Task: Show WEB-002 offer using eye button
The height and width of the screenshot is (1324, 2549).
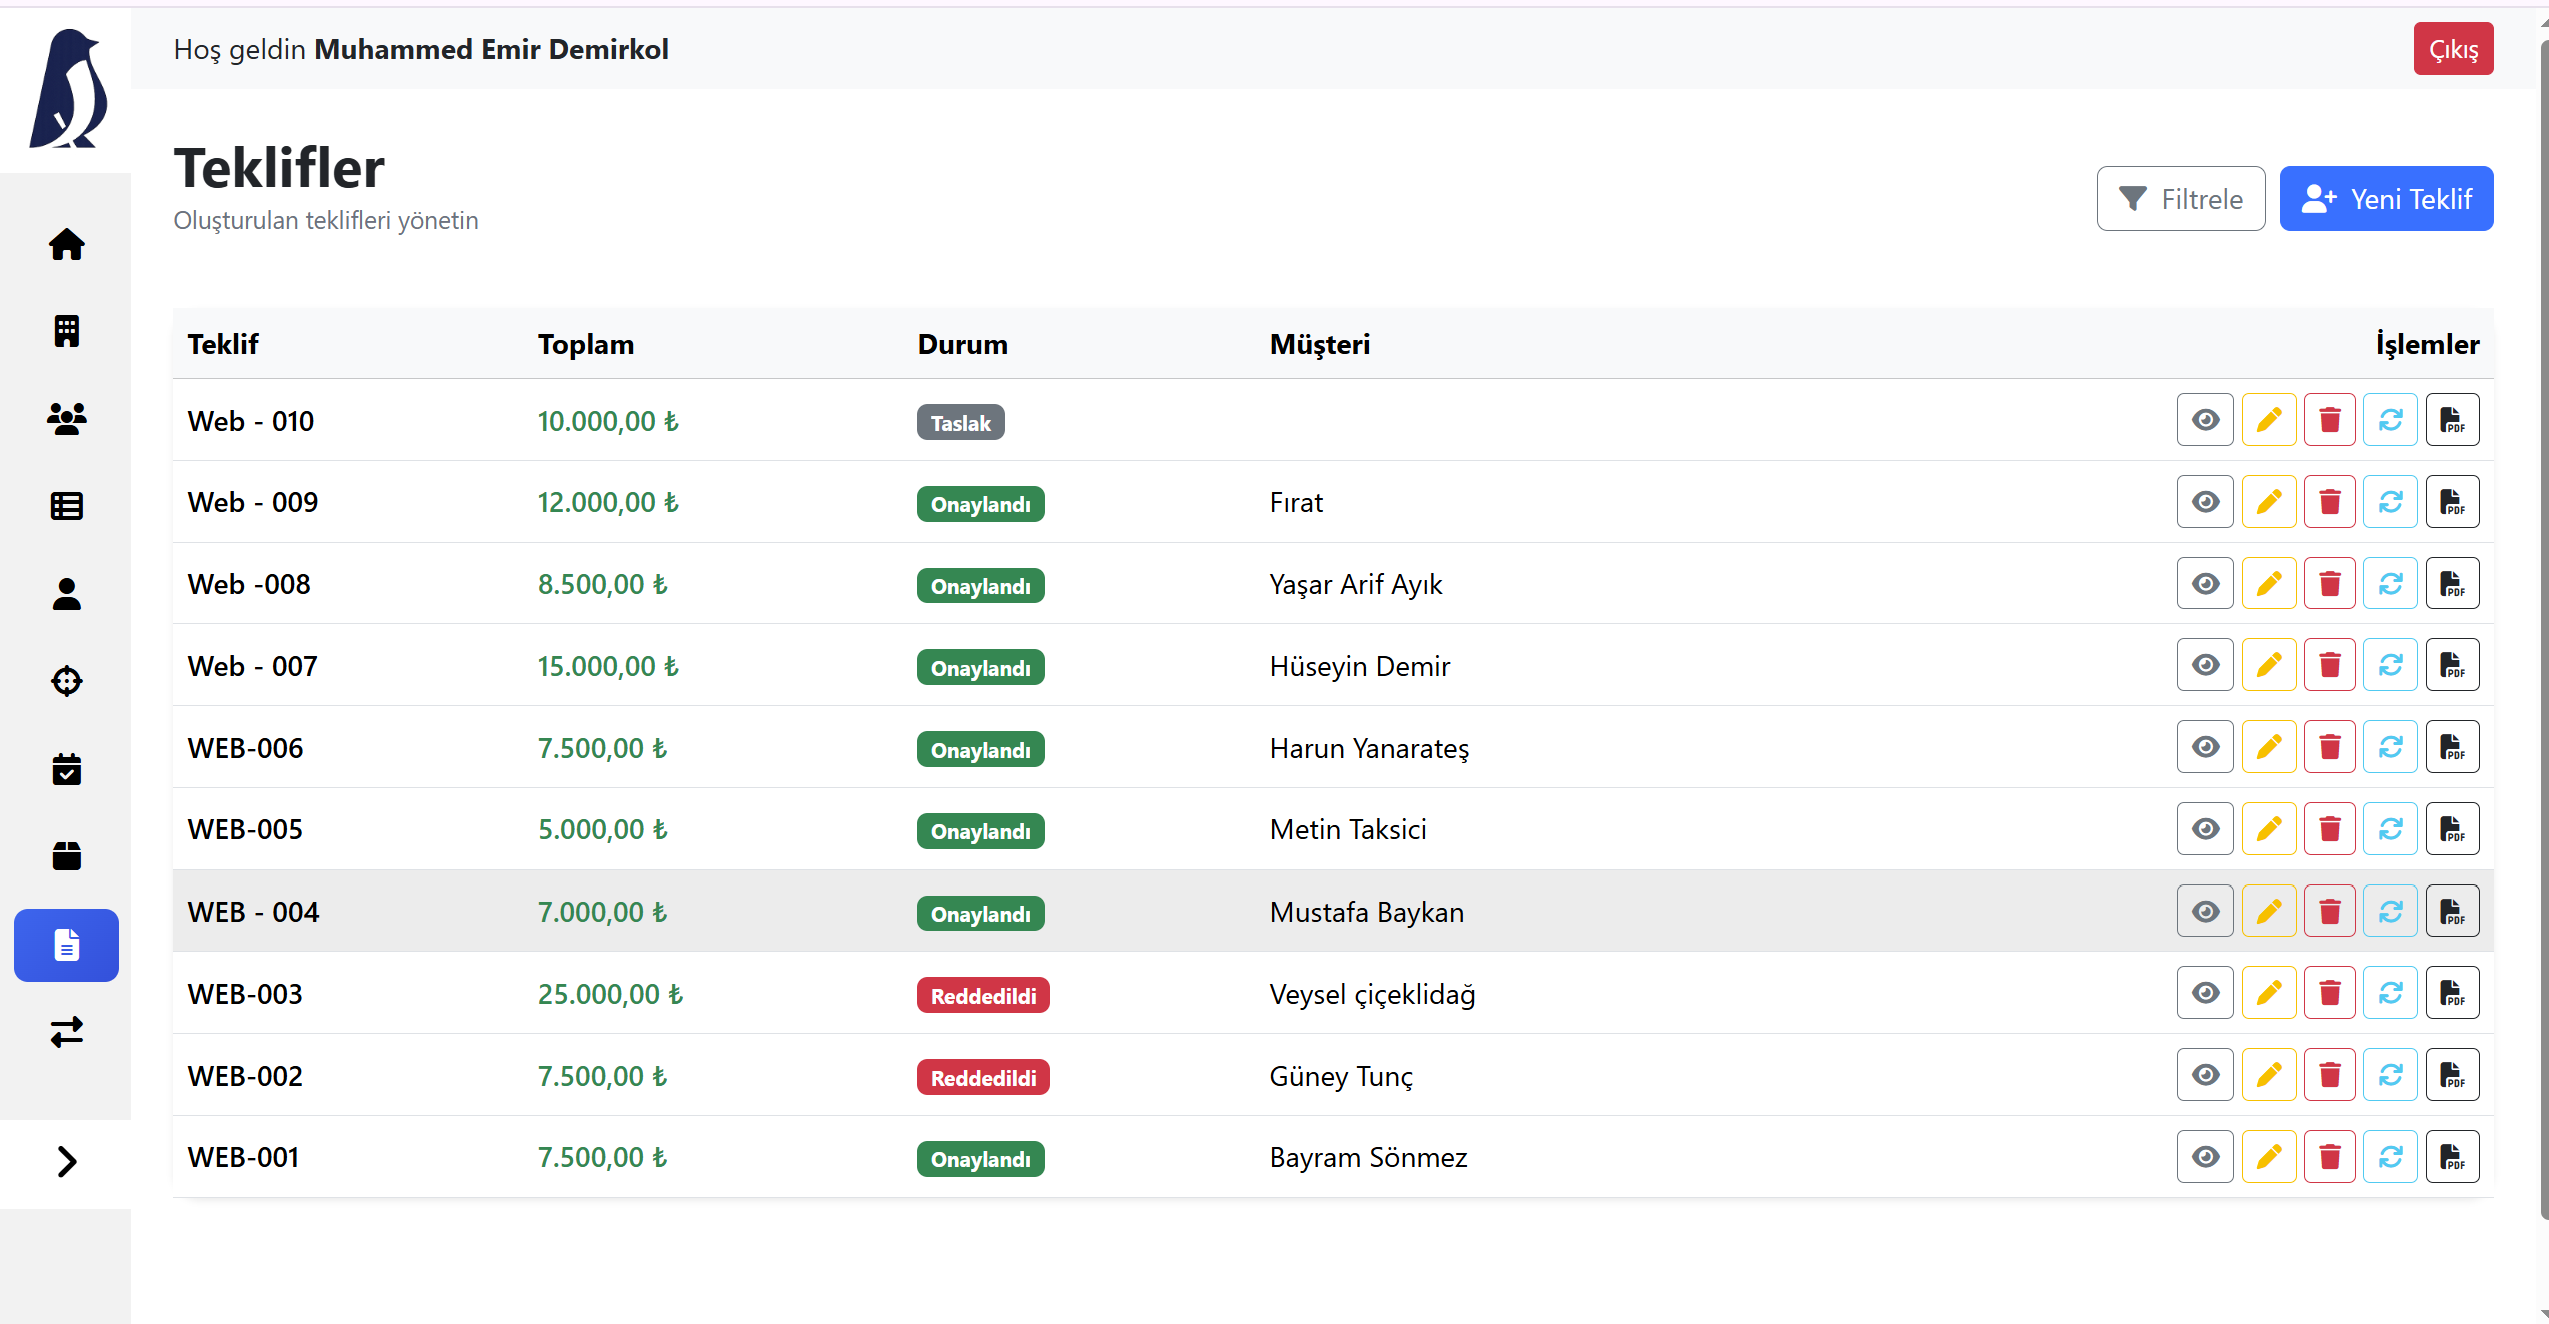Action: pyautogui.click(x=2205, y=1075)
